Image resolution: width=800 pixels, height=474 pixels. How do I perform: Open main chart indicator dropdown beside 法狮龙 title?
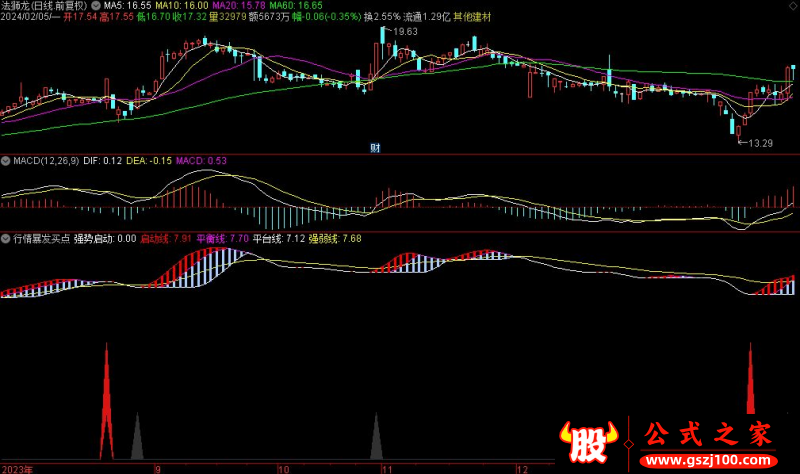coord(95,6)
